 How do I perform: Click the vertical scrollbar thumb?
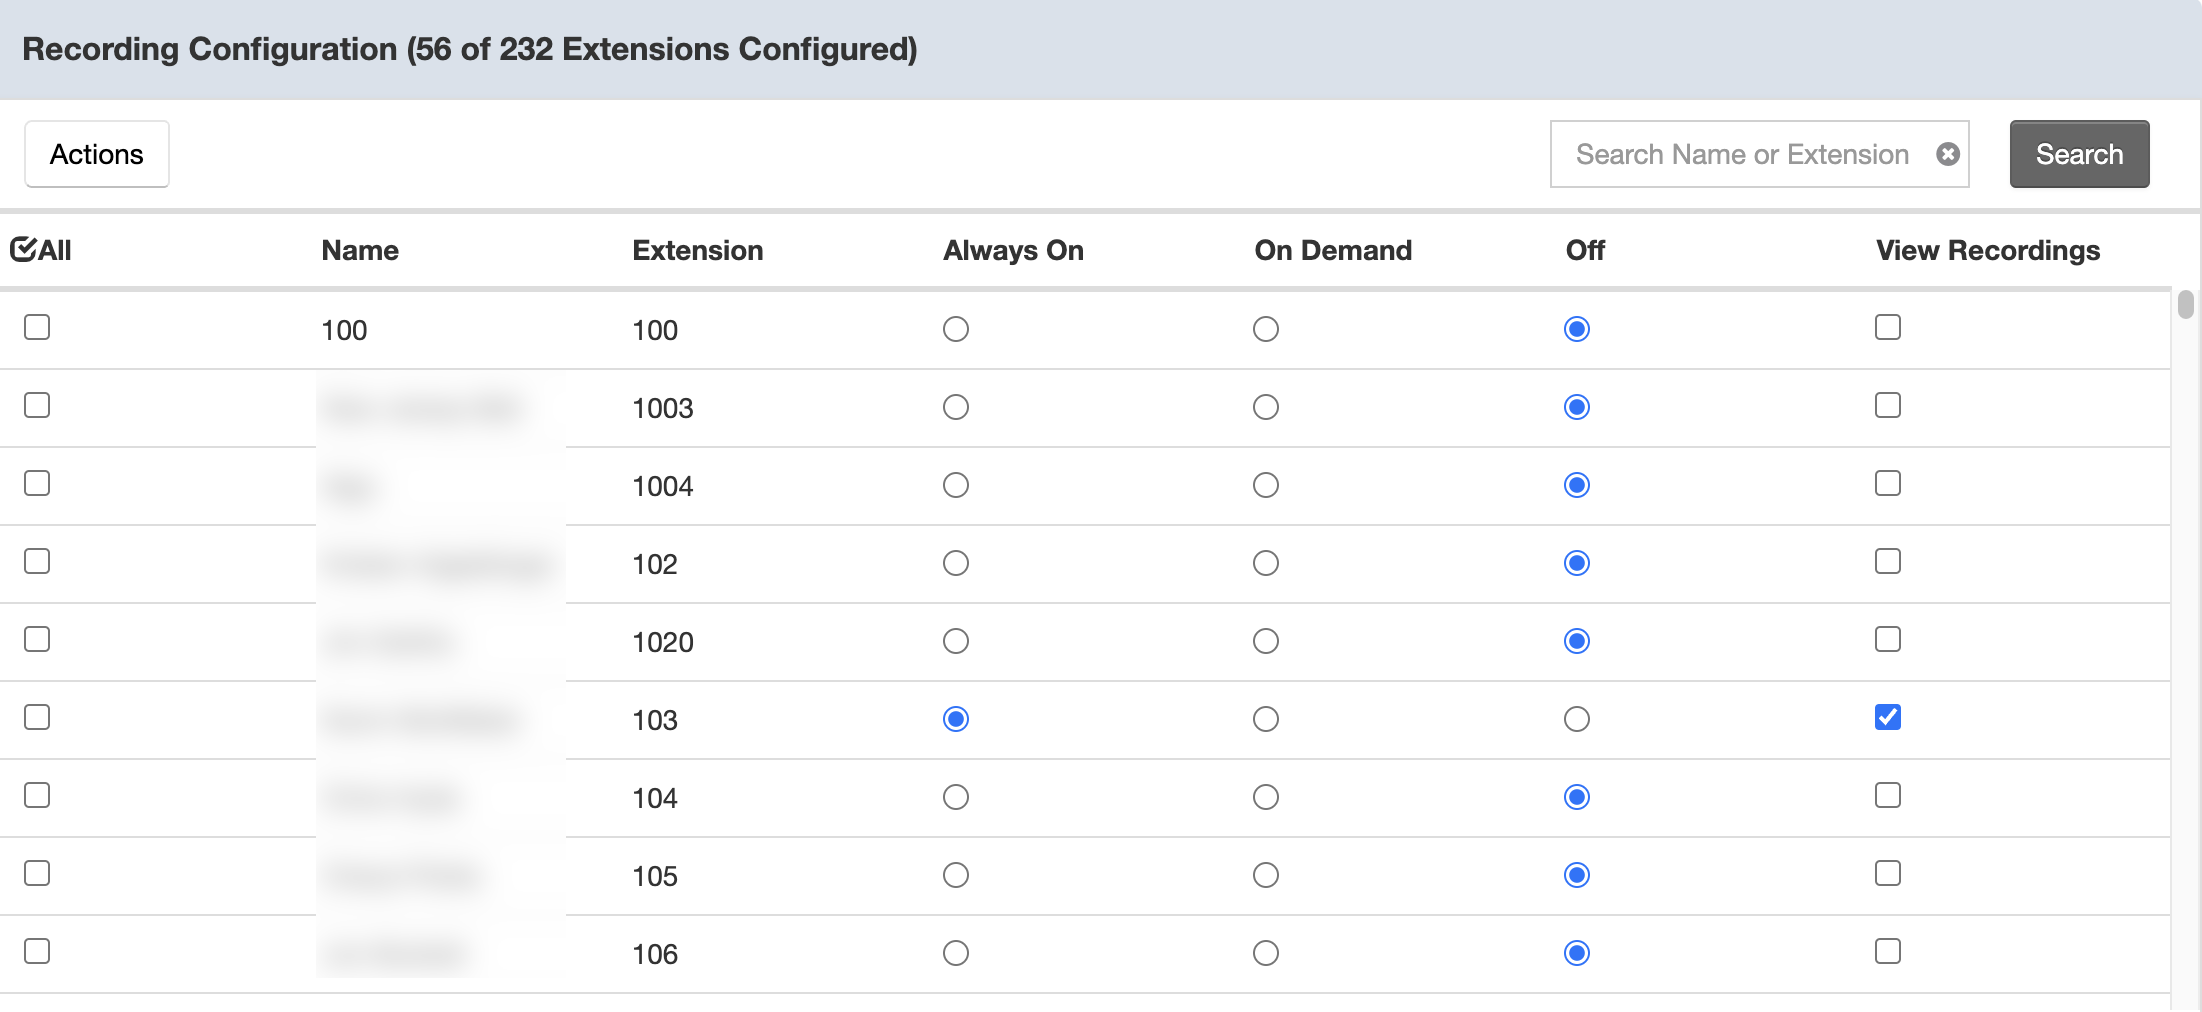(x=2186, y=304)
